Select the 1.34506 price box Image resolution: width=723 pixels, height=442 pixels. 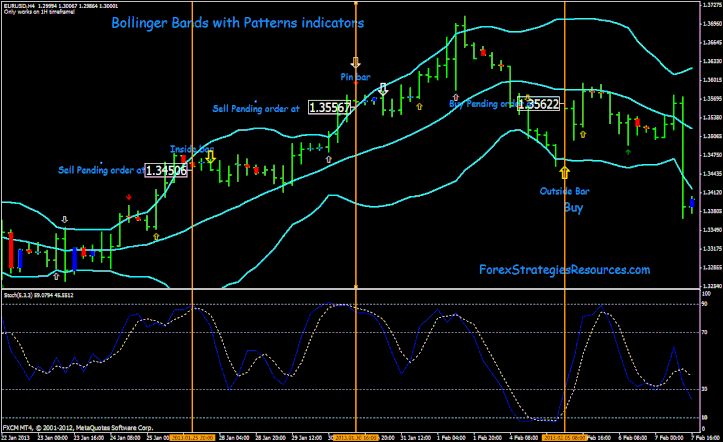point(166,171)
